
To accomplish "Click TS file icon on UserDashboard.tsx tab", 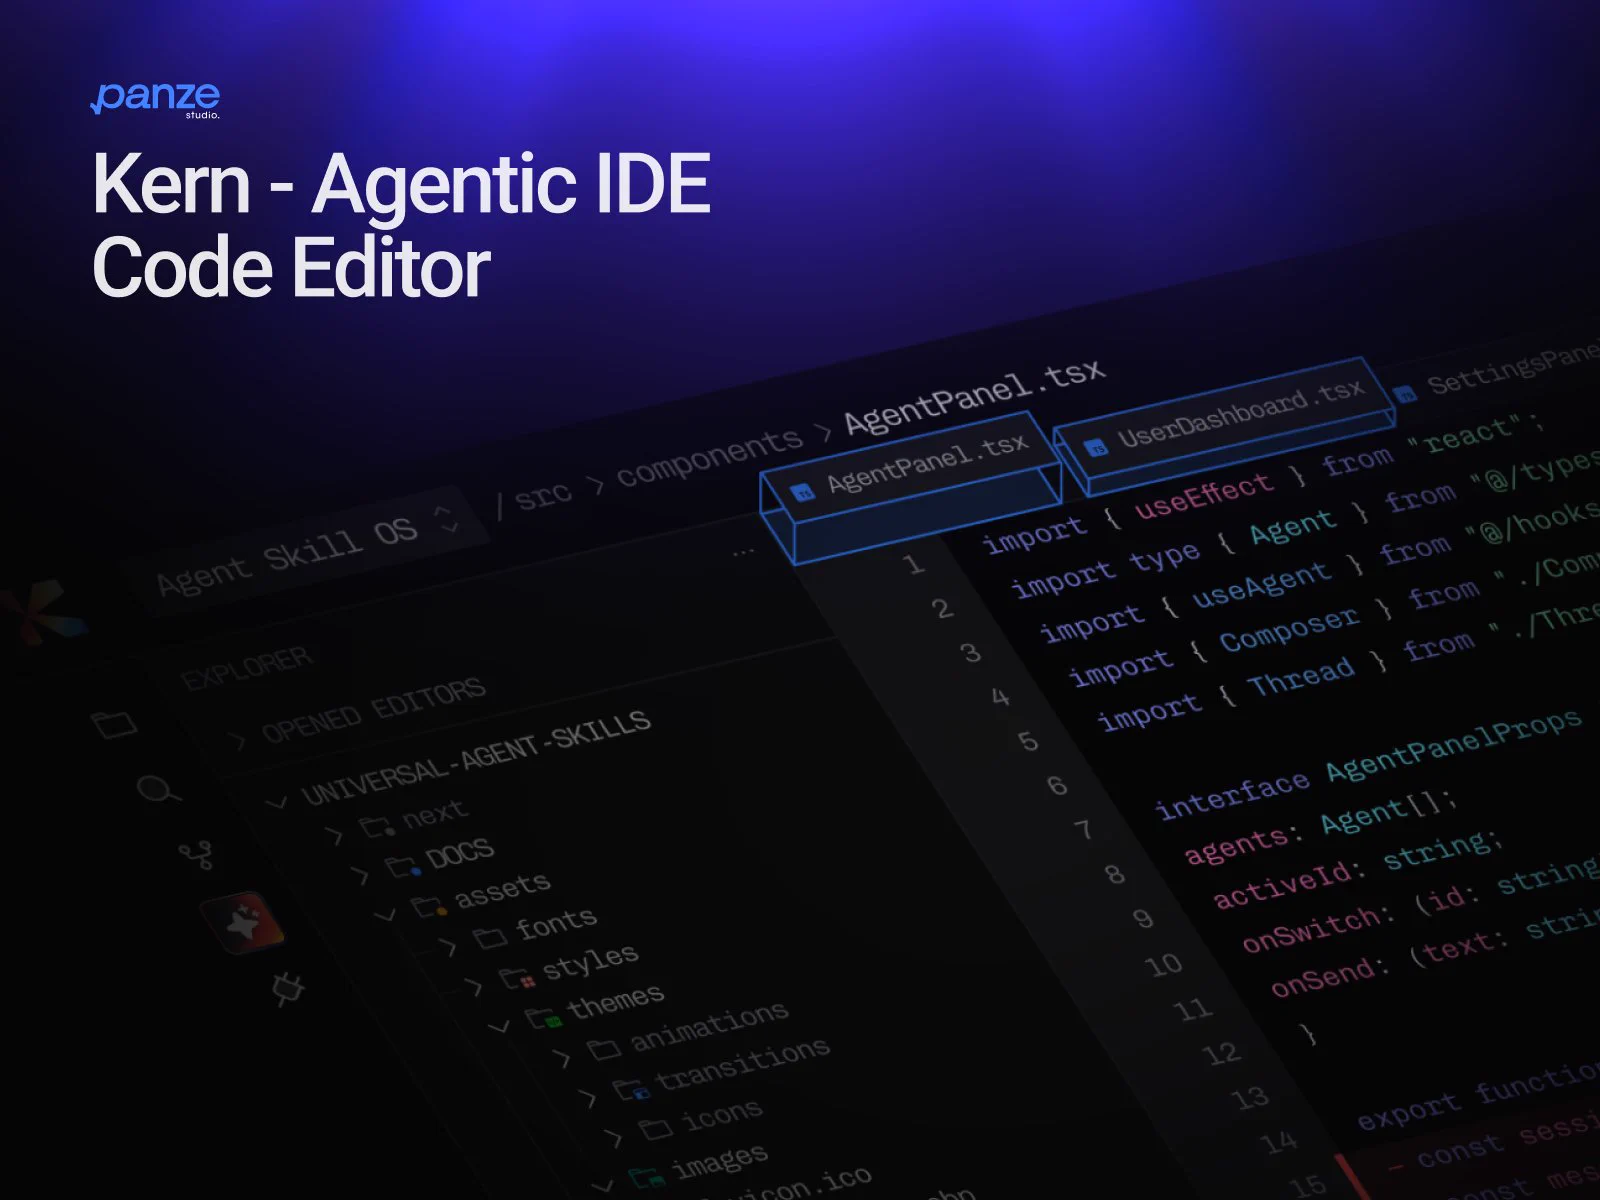I will 1096,447.
